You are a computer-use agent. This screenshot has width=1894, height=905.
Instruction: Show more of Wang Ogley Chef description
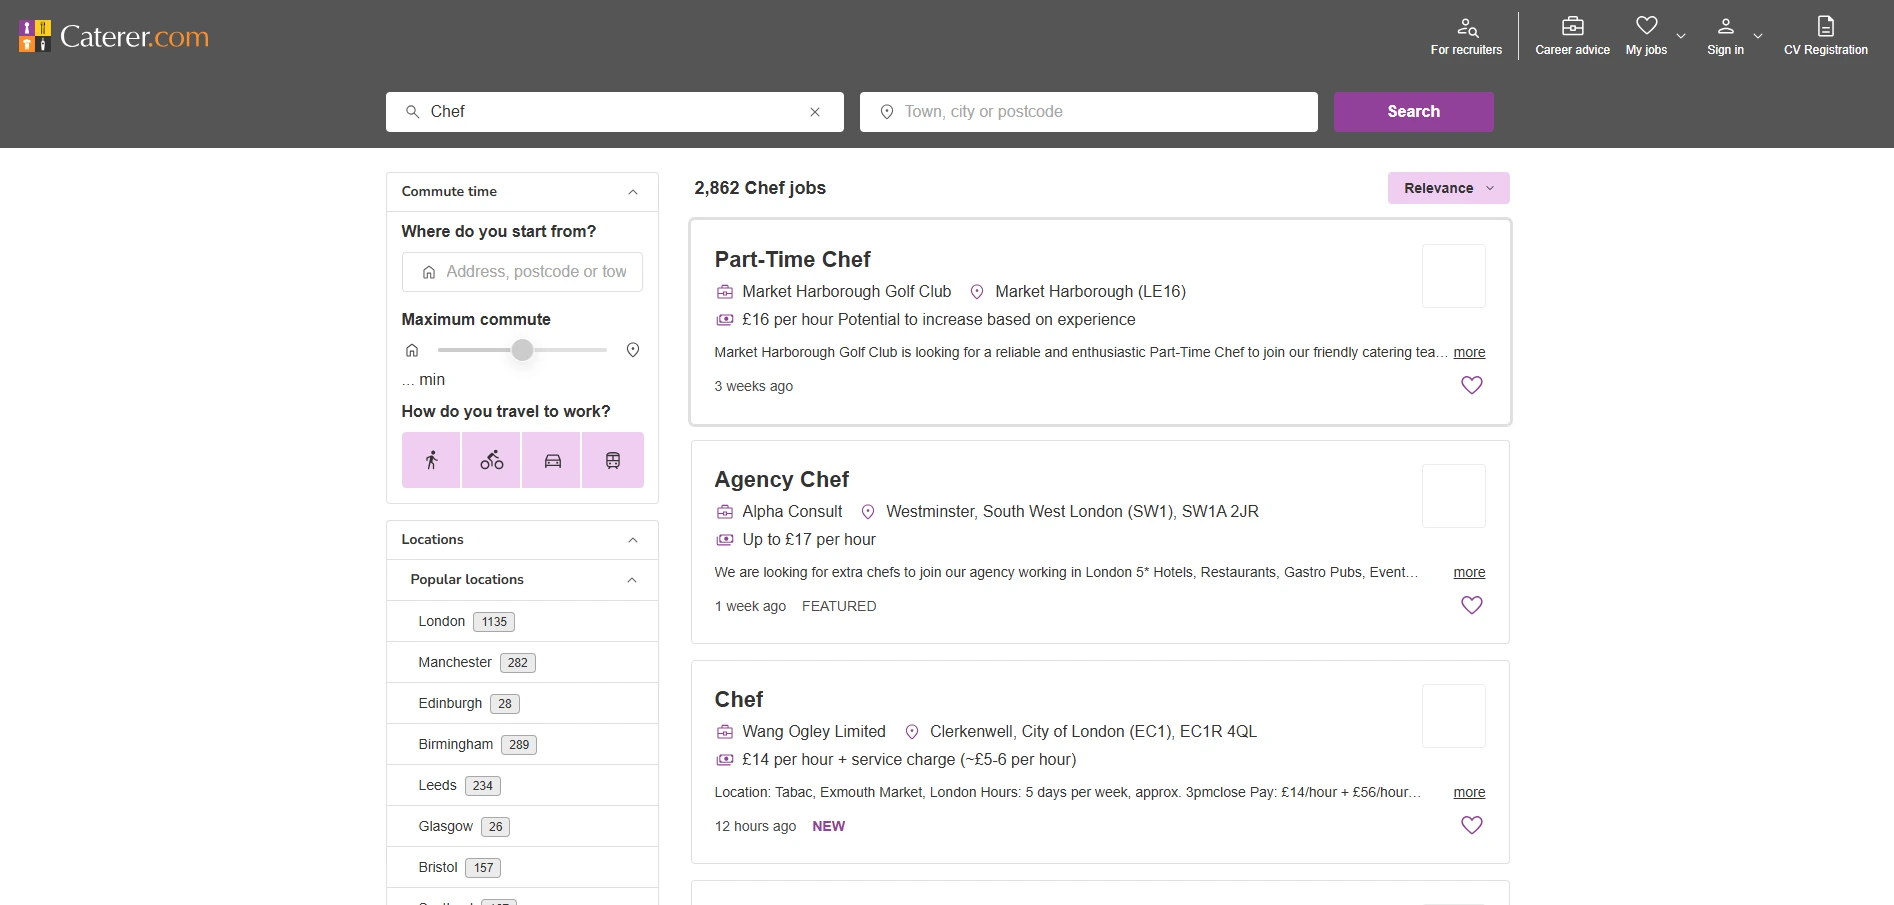(1469, 792)
